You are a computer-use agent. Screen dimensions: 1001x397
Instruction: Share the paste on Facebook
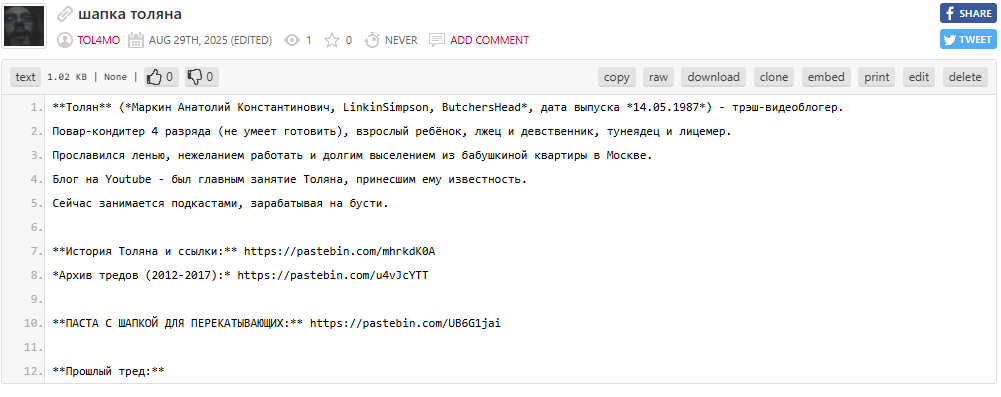pyautogui.click(x=968, y=13)
